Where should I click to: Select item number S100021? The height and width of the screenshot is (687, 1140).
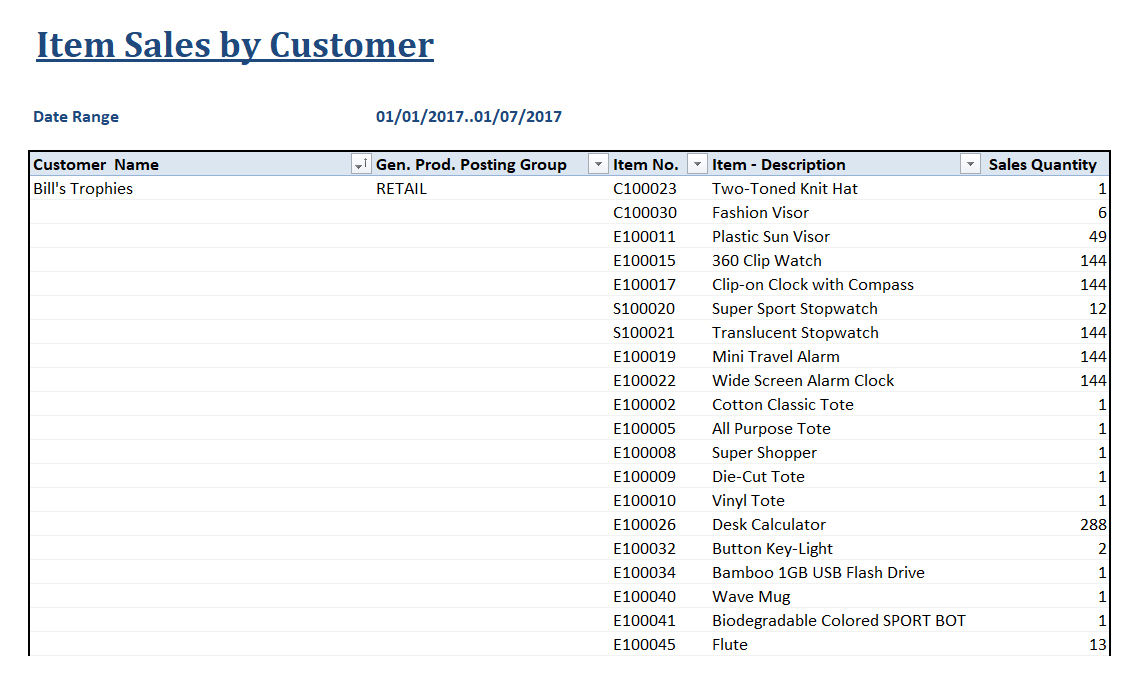click(644, 332)
